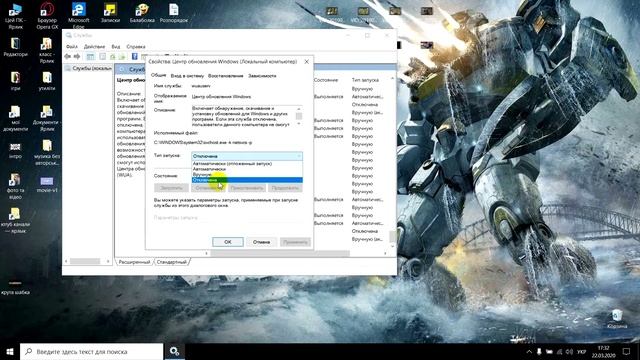Screen dimensions: 640x360
Task: Click the services list vertical scrollbar thumb
Action: 392,236
